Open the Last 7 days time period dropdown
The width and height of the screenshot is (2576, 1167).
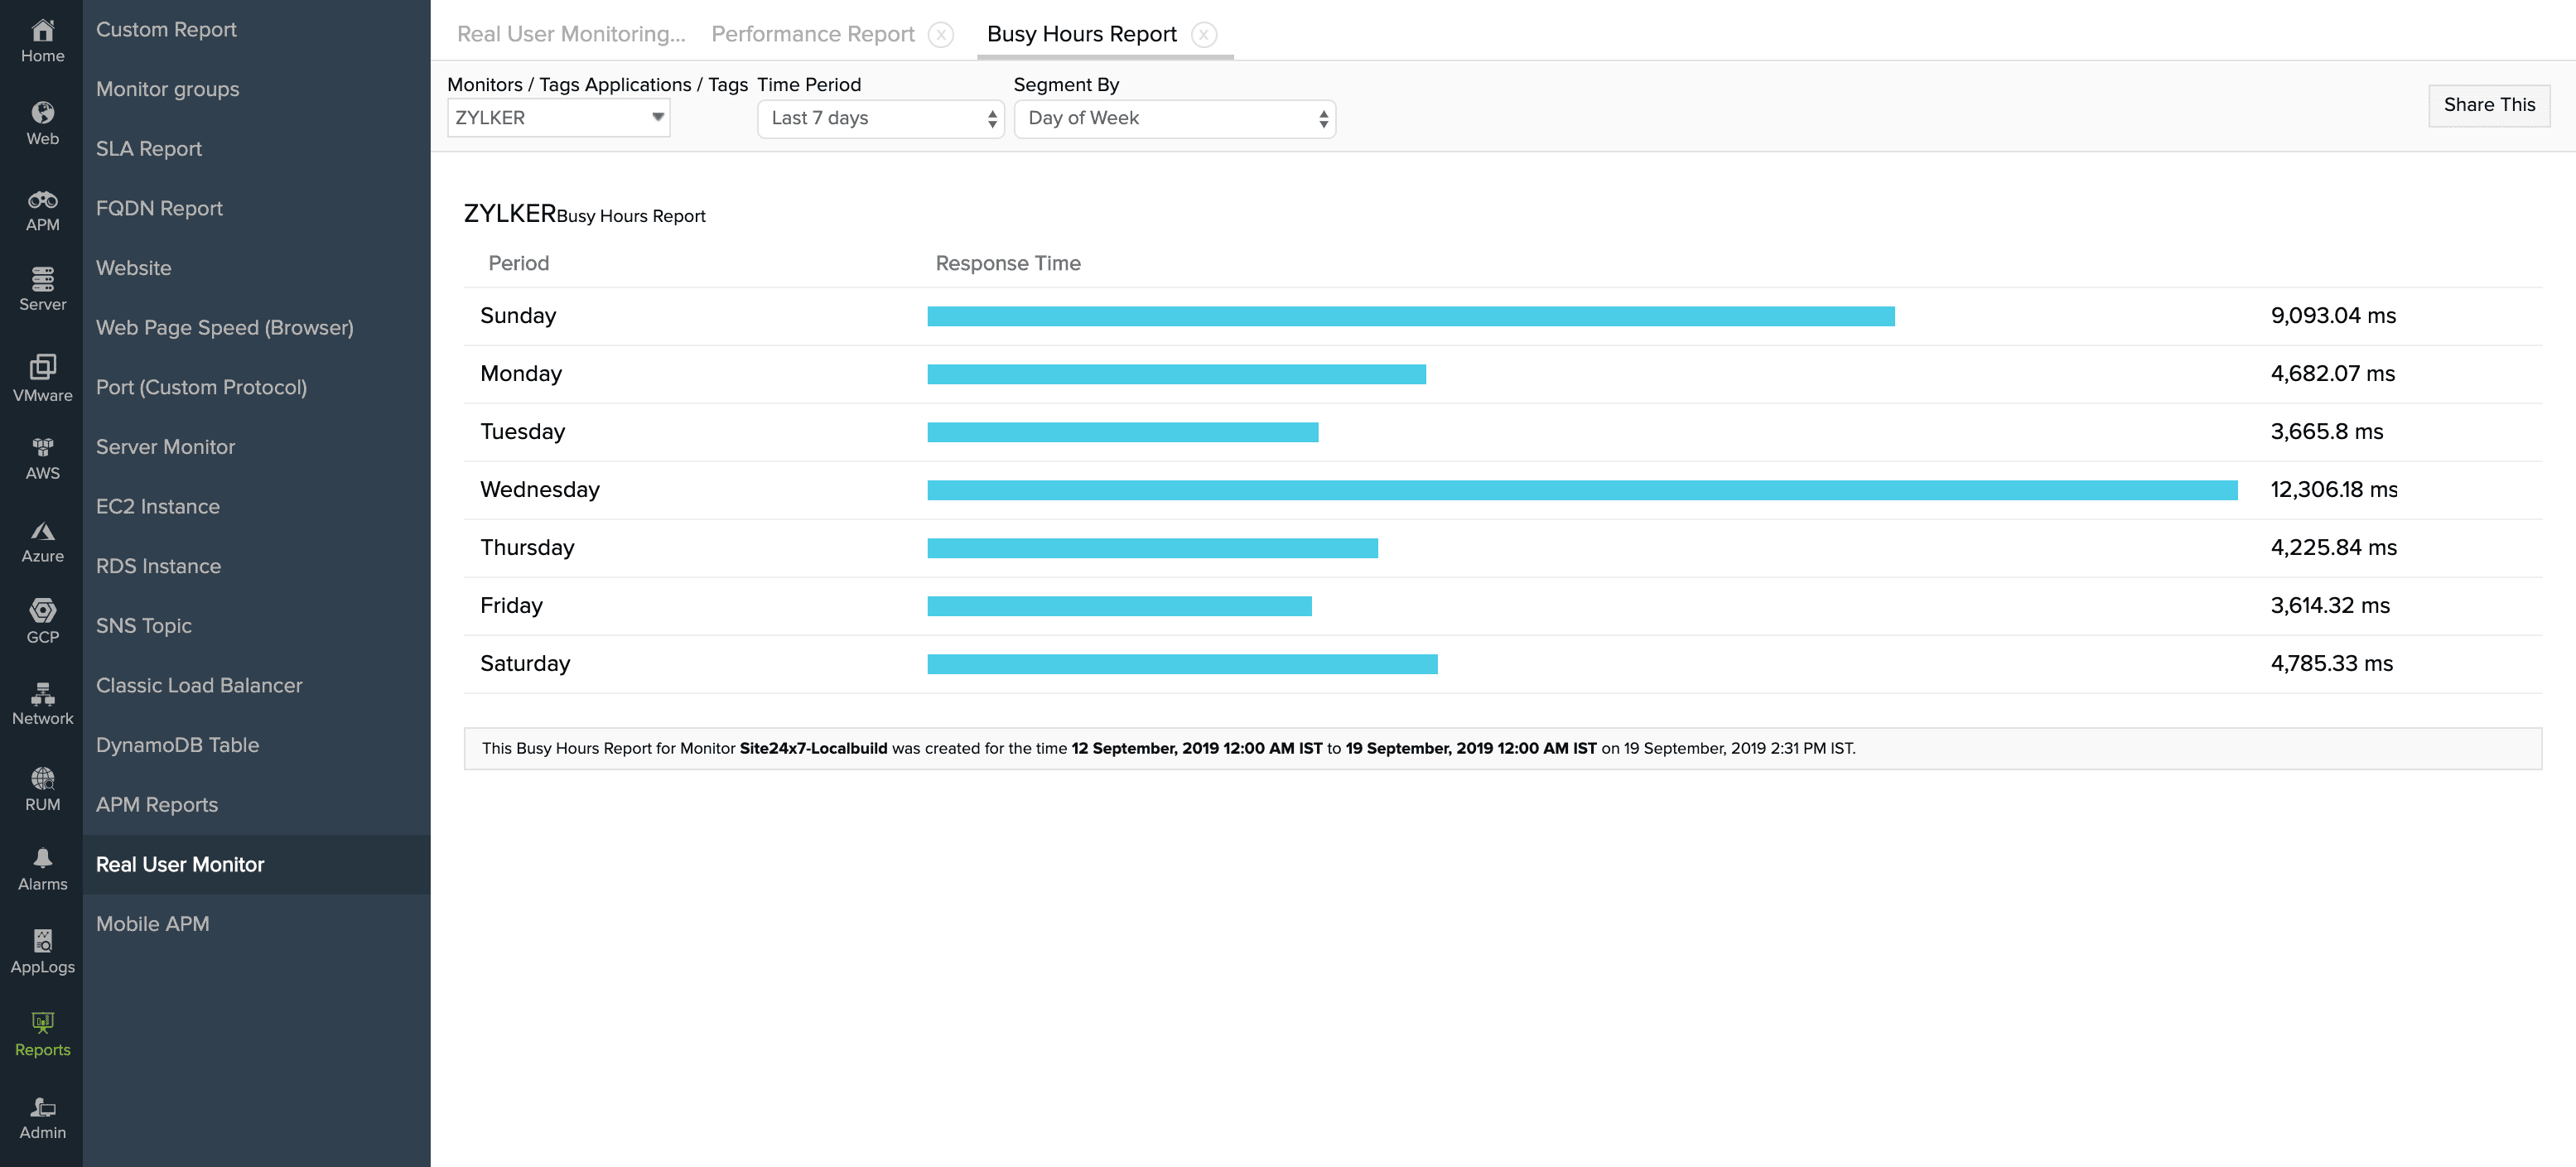click(880, 118)
